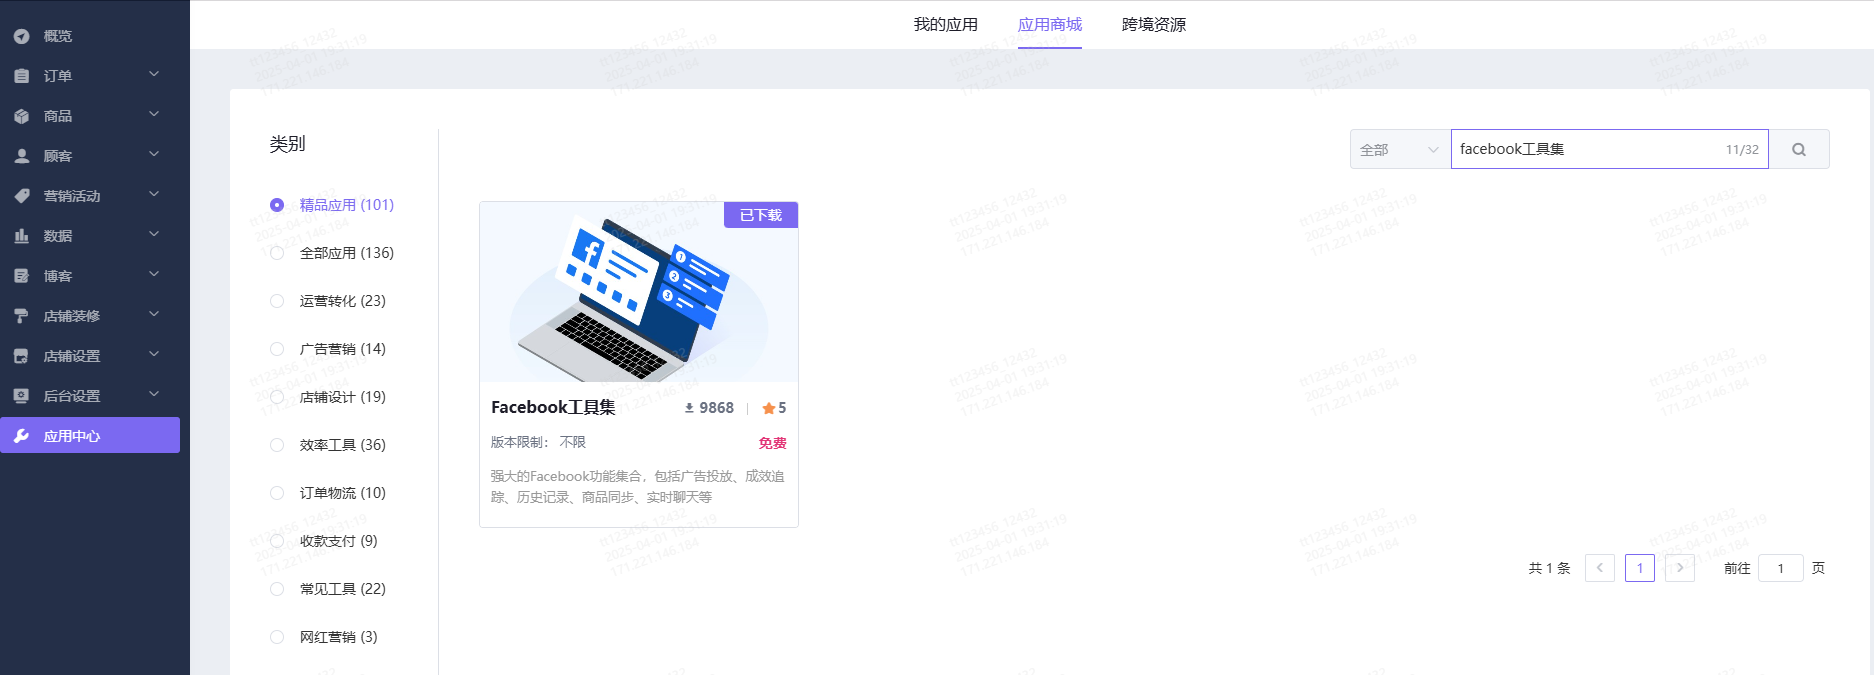Go to next page arrow

(x=1680, y=568)
